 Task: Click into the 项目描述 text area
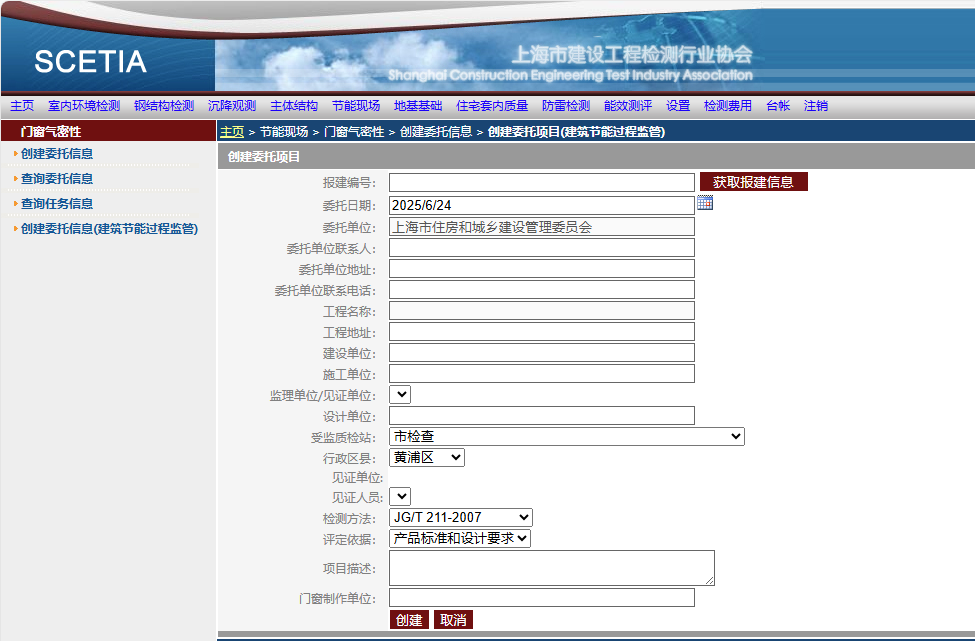[x=551, y=567]
